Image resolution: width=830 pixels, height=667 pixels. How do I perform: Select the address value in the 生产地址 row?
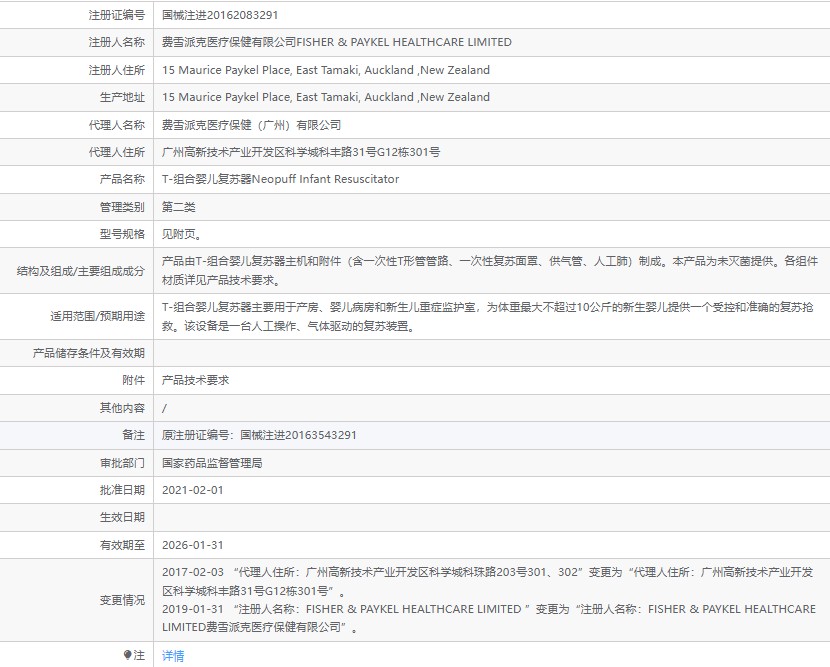pos(326,97)
